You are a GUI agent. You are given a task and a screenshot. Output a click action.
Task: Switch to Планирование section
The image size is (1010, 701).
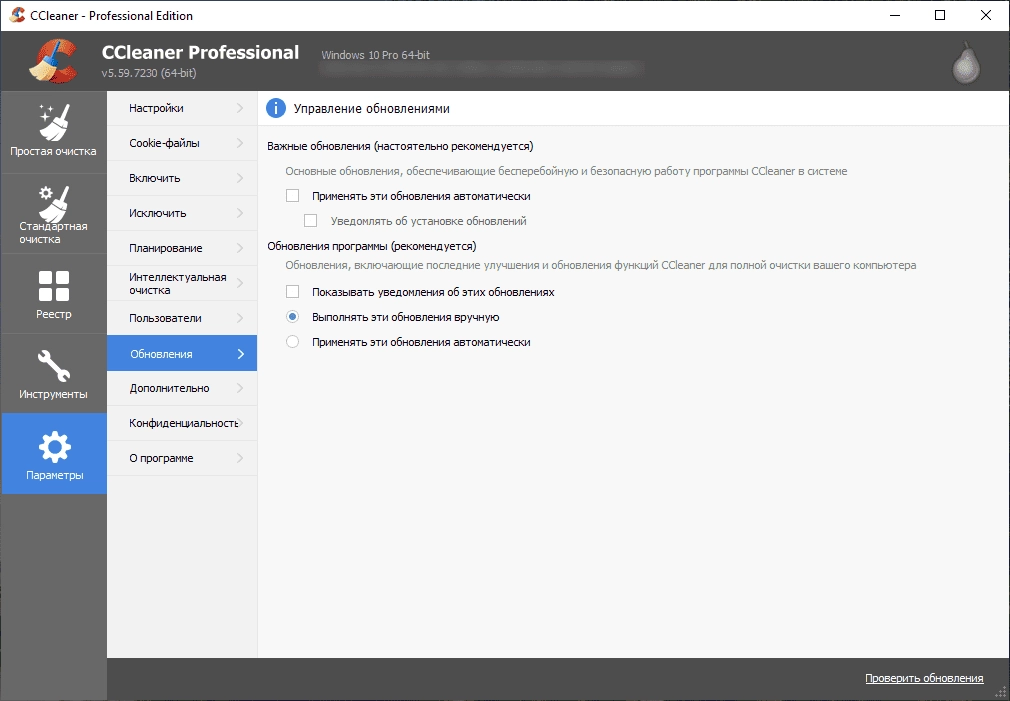(x=182, y=248)
